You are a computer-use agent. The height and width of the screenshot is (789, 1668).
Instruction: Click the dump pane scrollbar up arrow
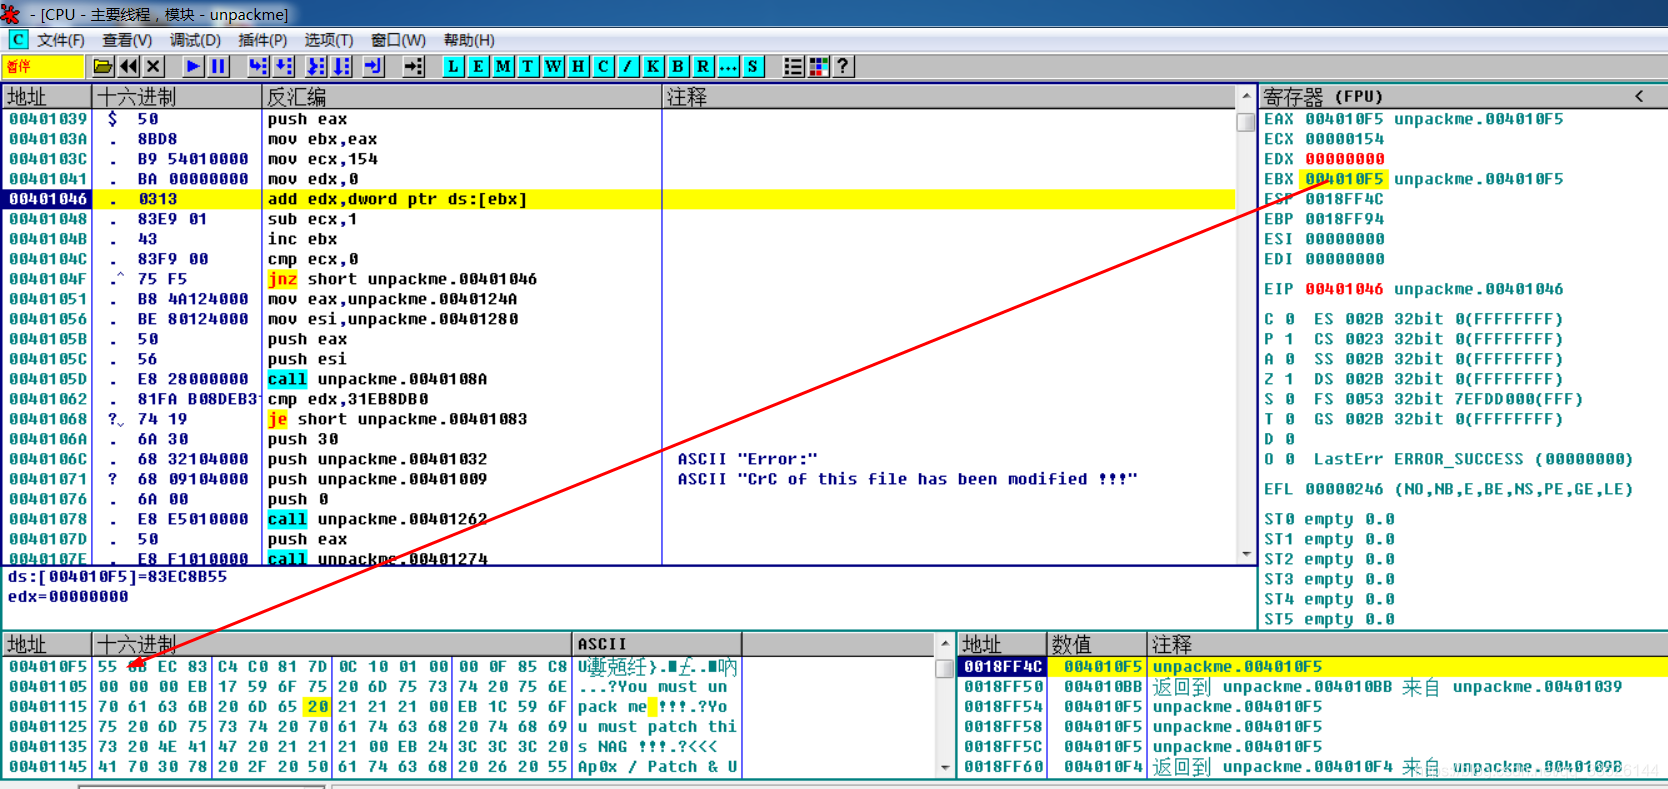point(945,643)
